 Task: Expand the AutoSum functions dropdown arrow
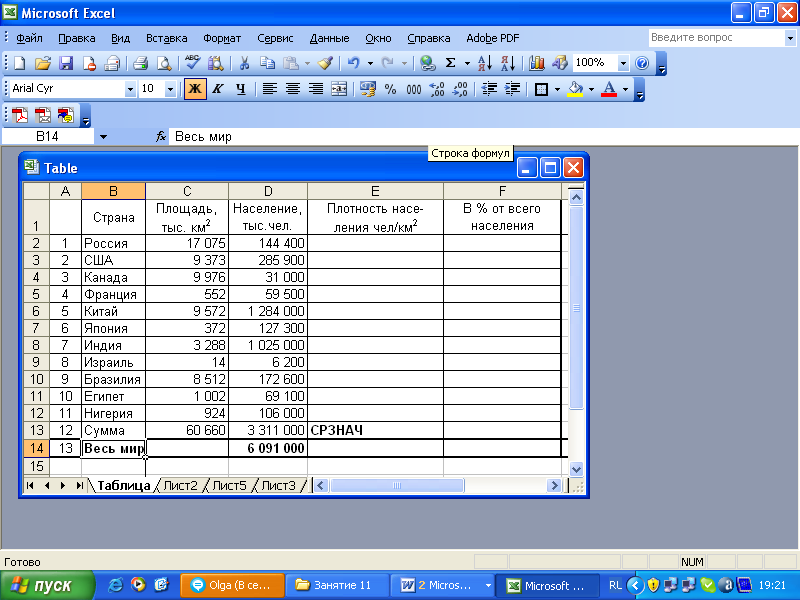tap(467, 63)
